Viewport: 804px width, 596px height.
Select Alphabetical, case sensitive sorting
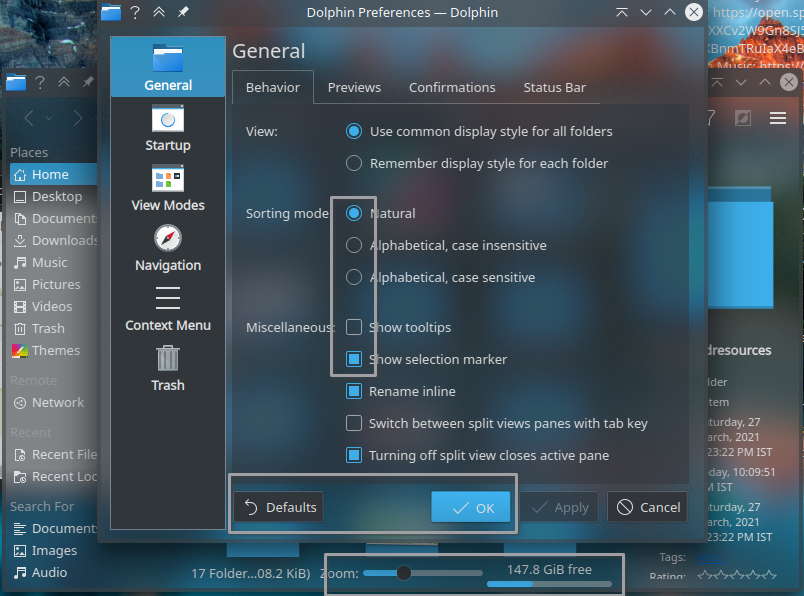coord(440,277)
